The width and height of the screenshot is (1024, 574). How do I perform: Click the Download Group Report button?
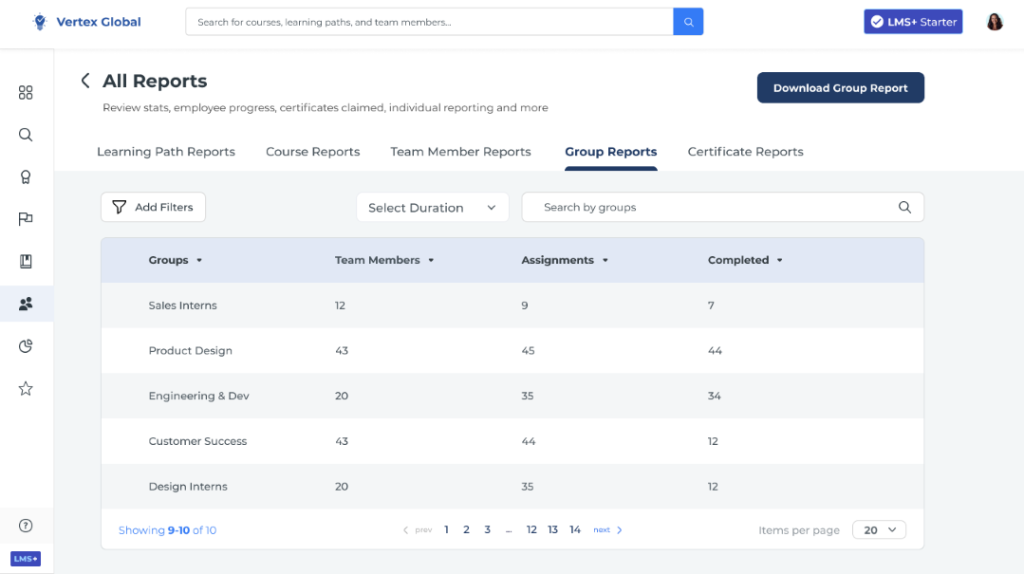pyautogui.click(x=840, y=88)
